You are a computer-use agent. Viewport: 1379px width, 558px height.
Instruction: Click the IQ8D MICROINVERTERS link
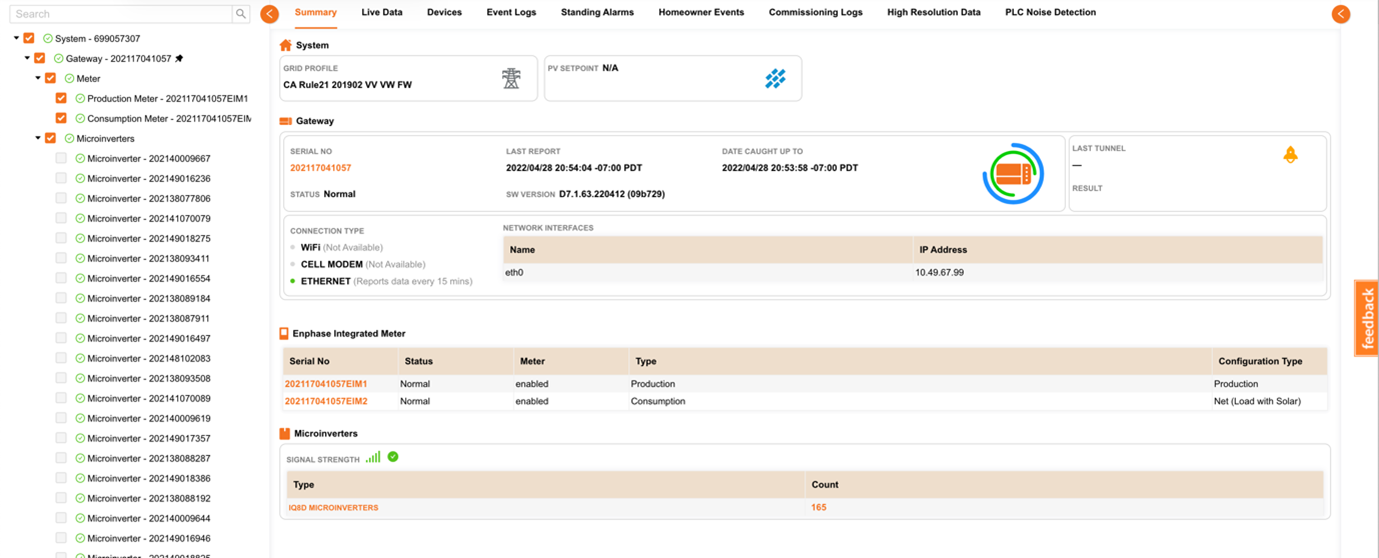pyautogui.click(x=334, y=508)
